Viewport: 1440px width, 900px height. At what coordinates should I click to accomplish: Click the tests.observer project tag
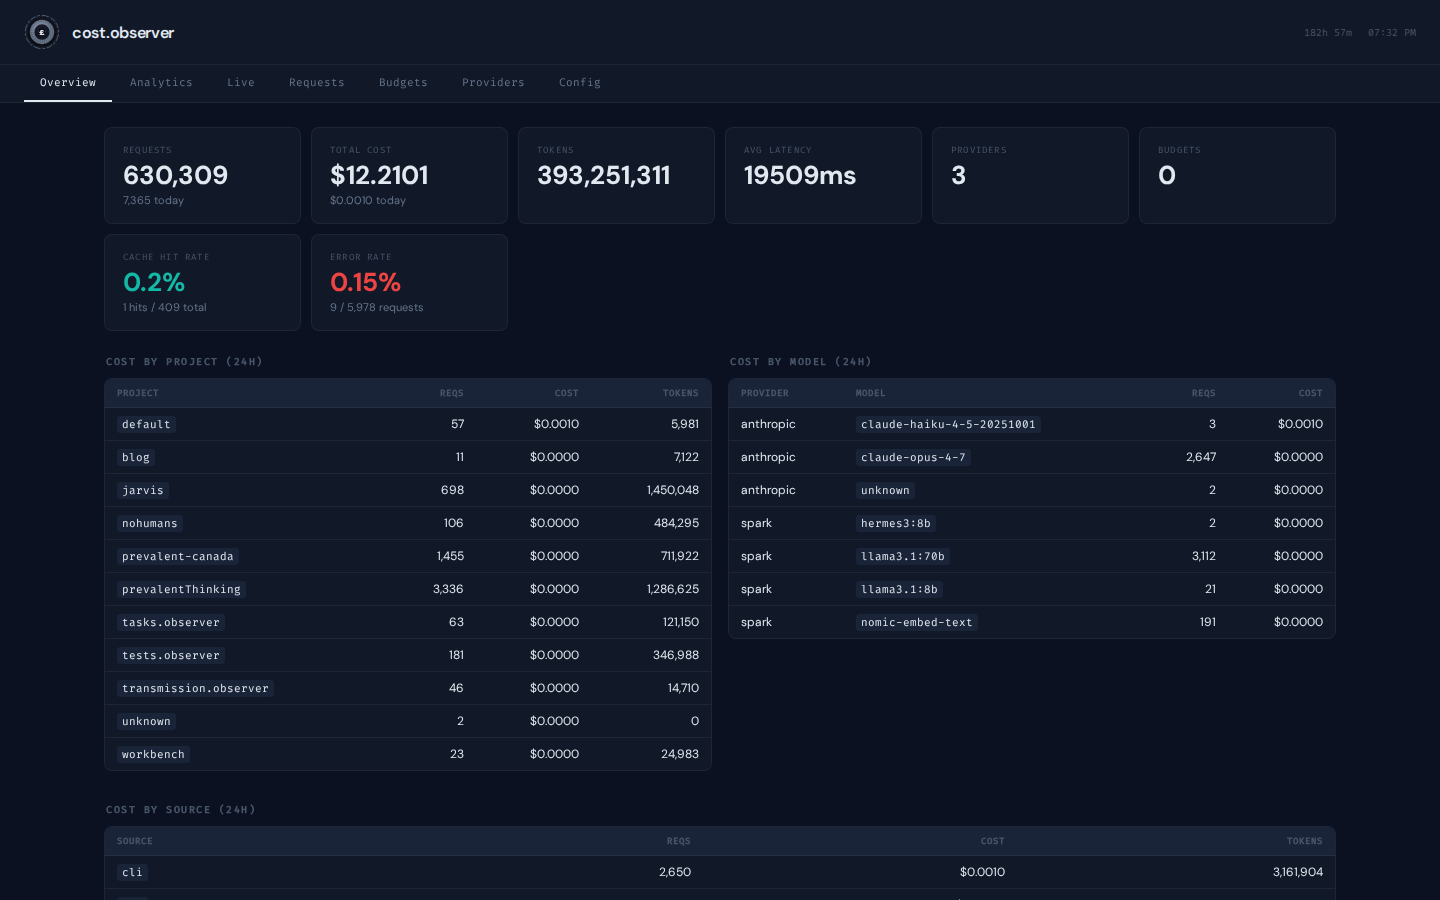point(171,655)
